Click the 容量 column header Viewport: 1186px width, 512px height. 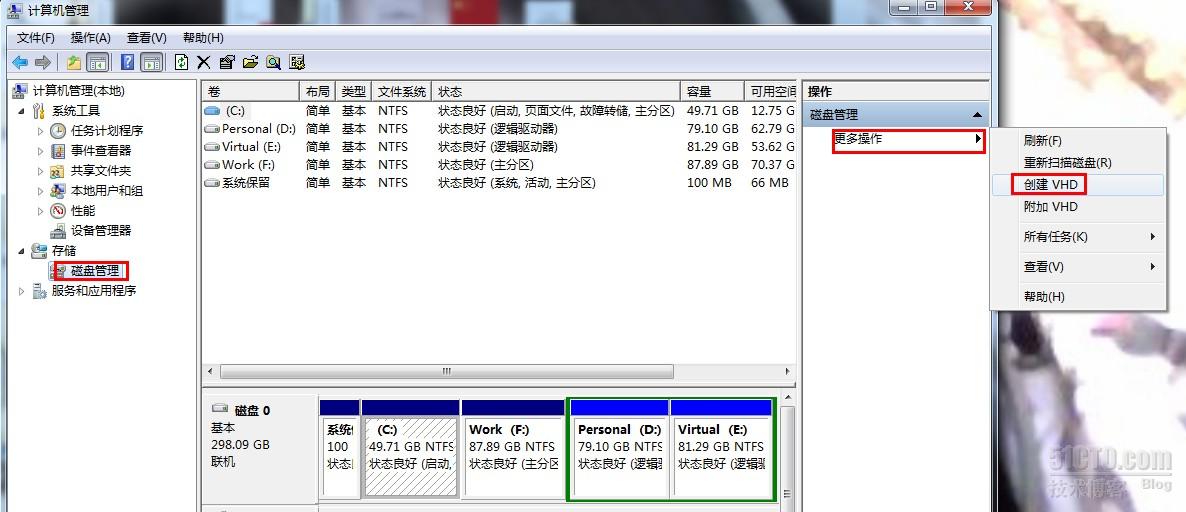click(x=699, y=91)
